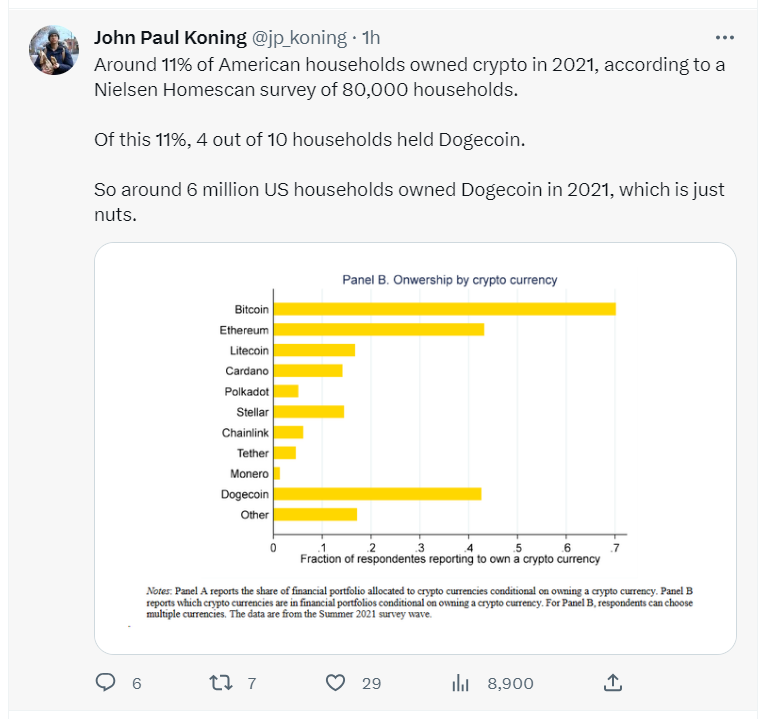Click the reply count number 6
The image size is (768, 719).
click(x=137, y=683)
